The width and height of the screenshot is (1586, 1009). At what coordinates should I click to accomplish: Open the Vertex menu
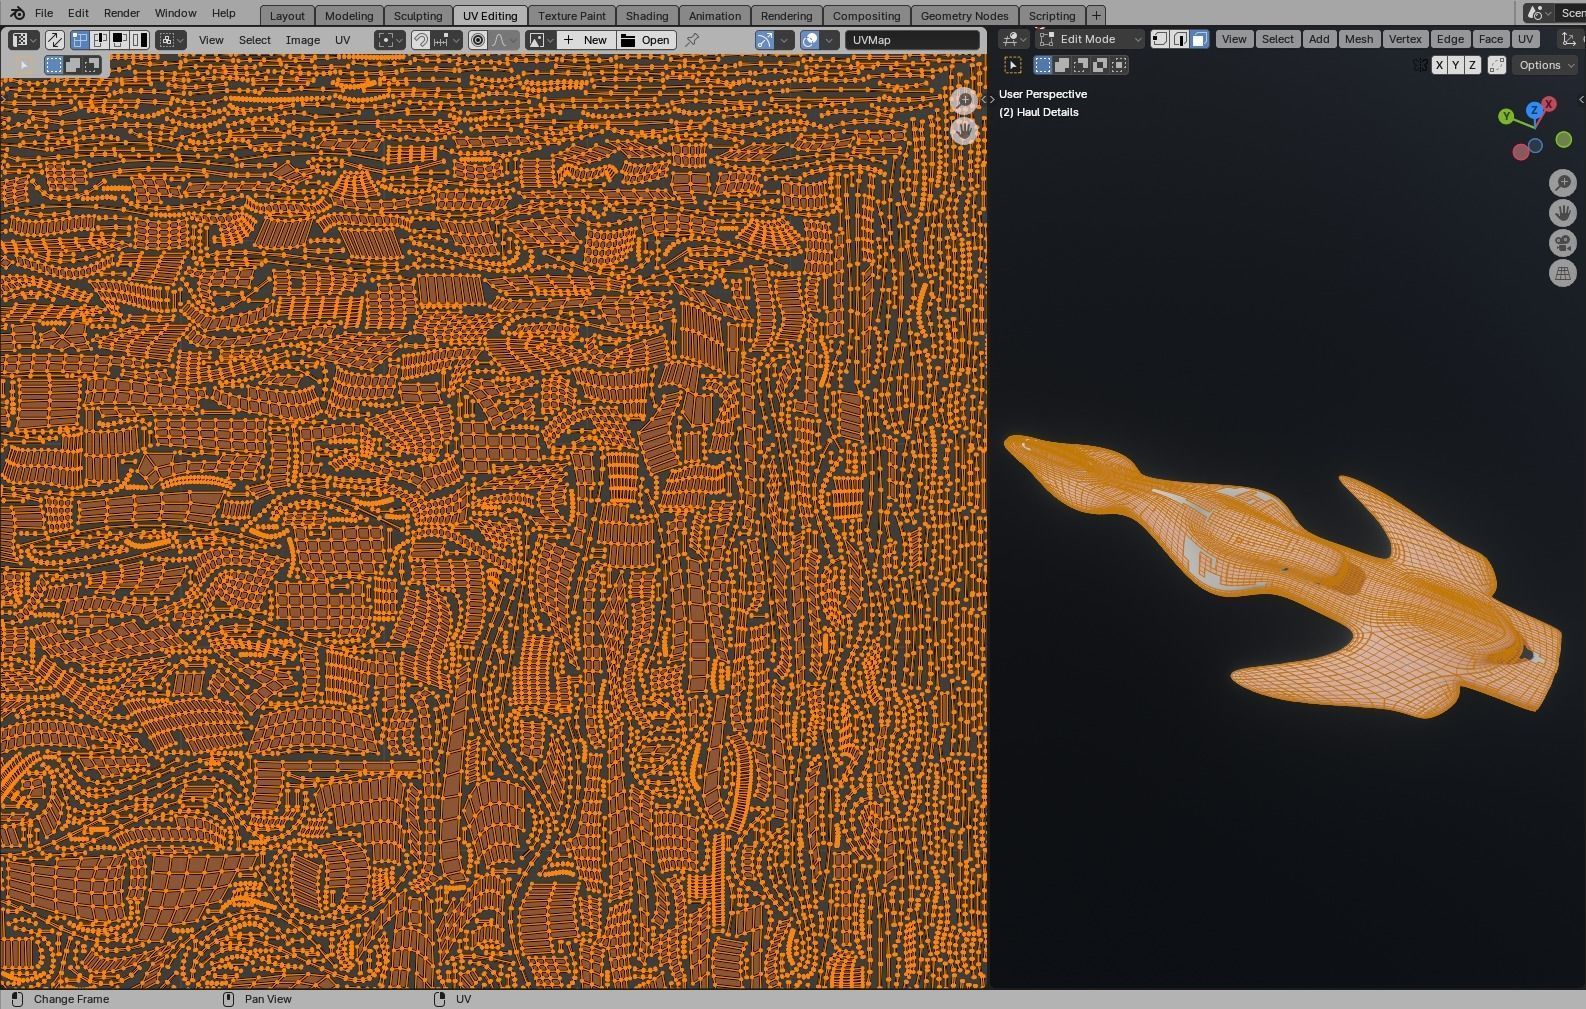tap(1404, 39)
